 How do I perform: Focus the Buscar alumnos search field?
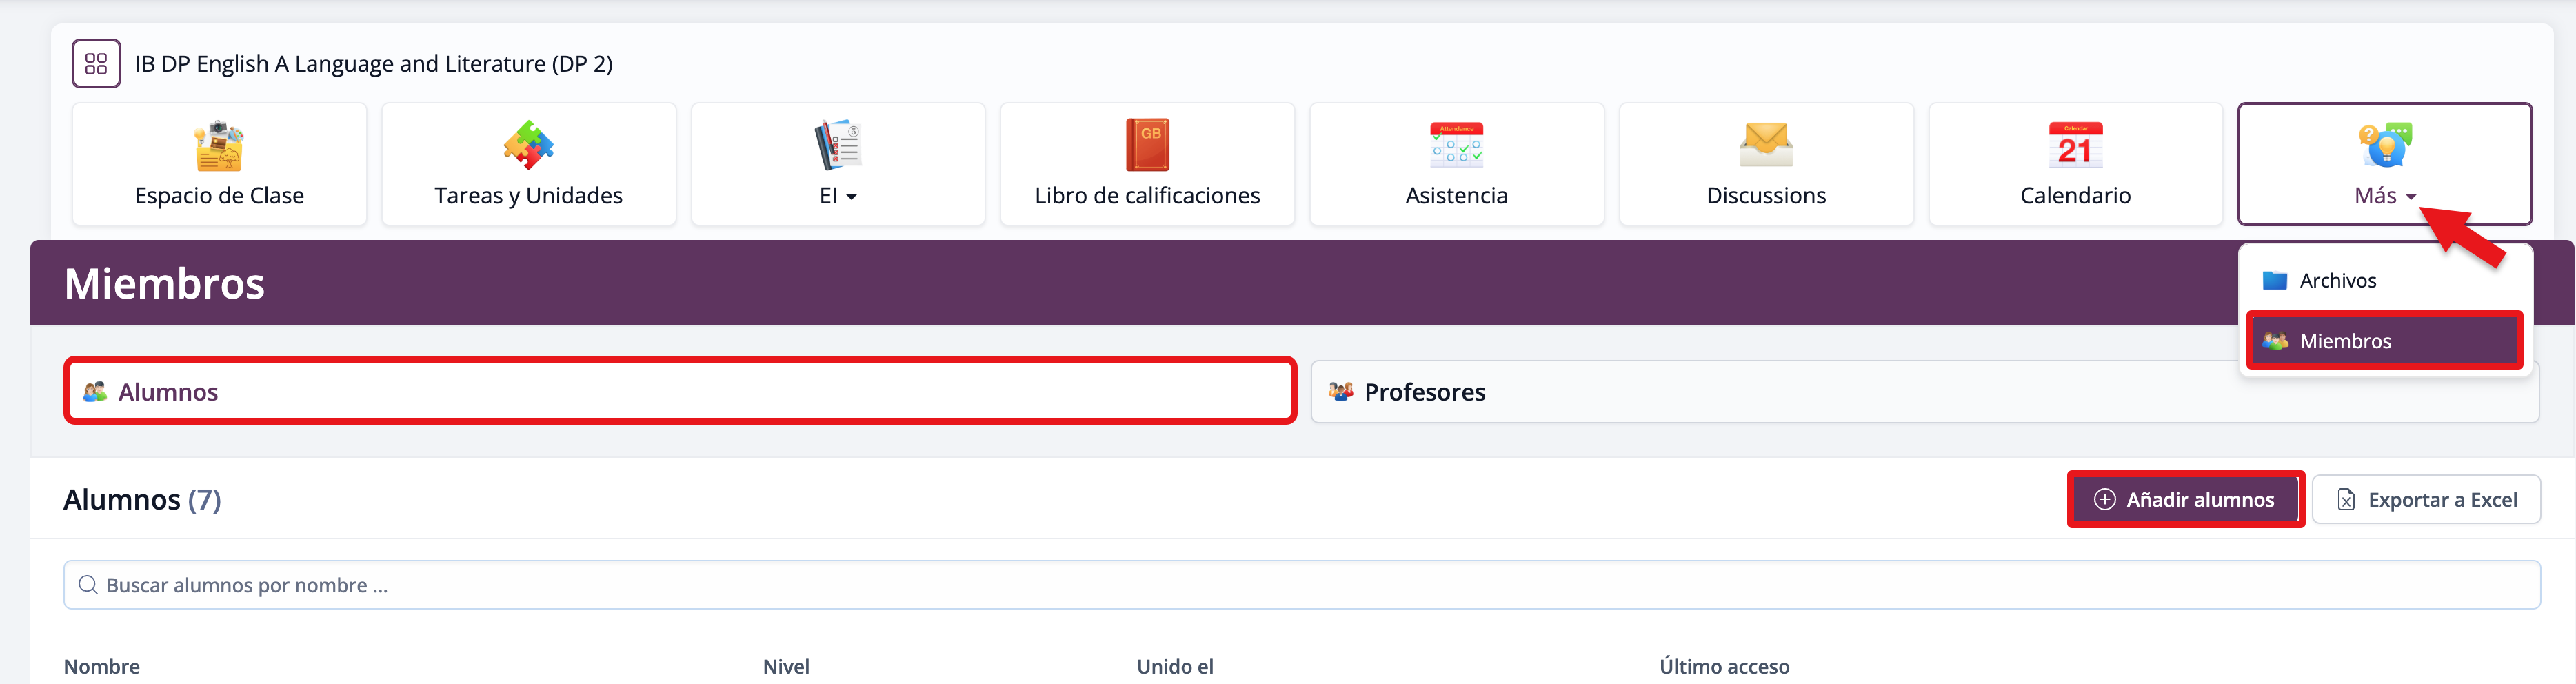coord(1300,585)
